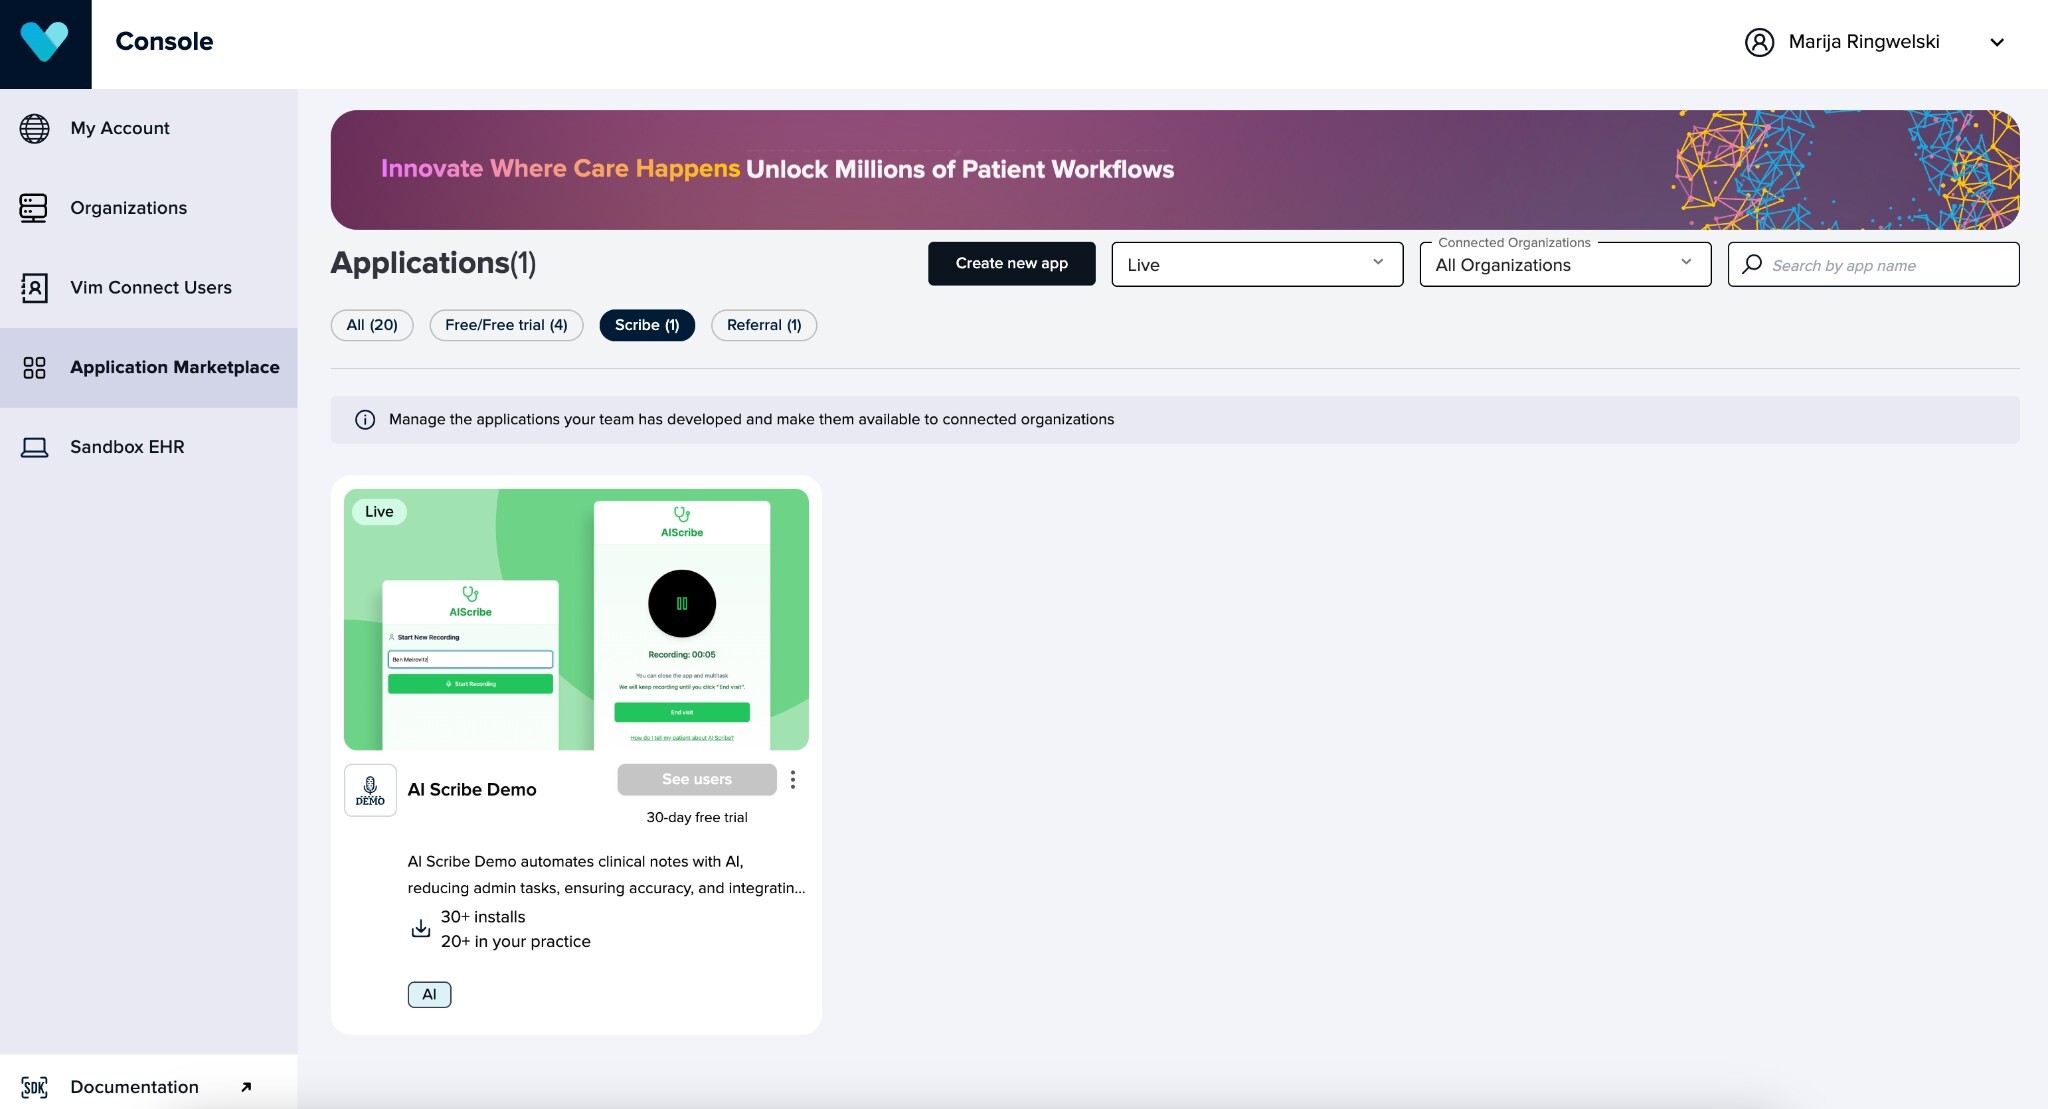Open the AI Scribe Demo preview image
Viewport: 2048px width, 1109px height.
click(x=576, y=619)
